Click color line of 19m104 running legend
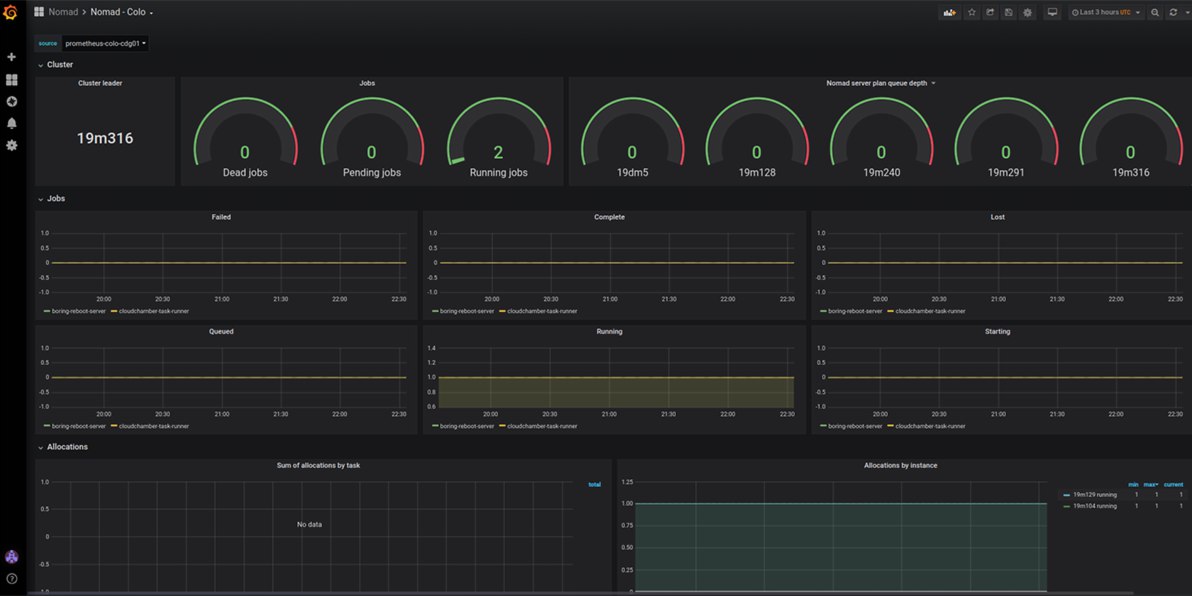Image resolution: width=1192 pixels, height=596 pixels. 1067,506
